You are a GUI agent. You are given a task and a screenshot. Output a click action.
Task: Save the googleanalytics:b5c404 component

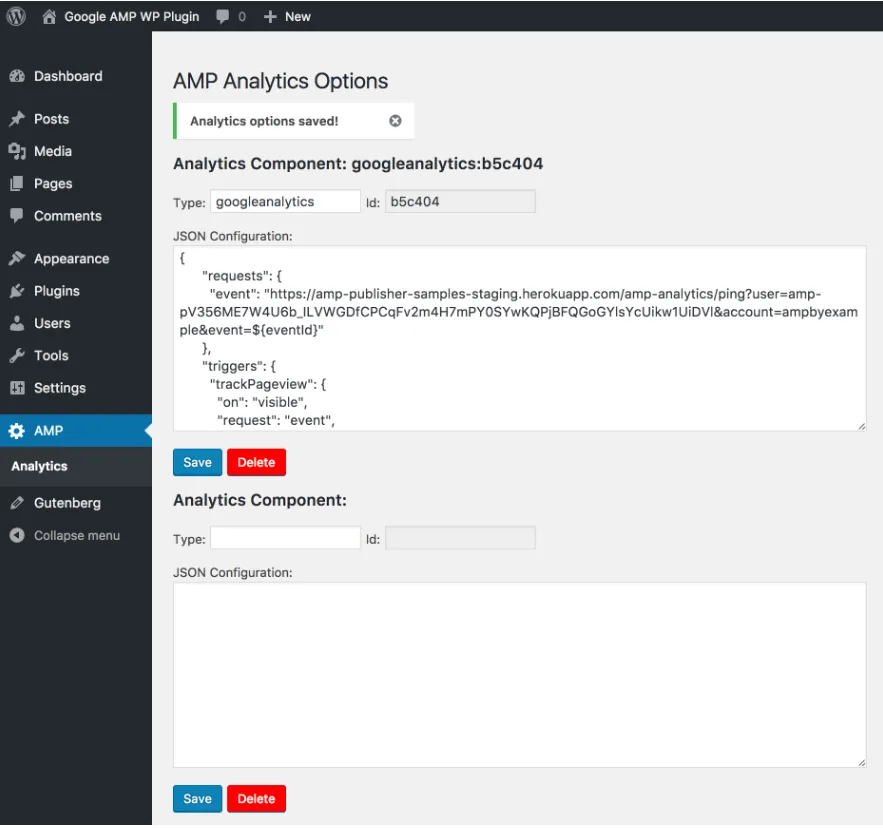(x=197, y=462)
